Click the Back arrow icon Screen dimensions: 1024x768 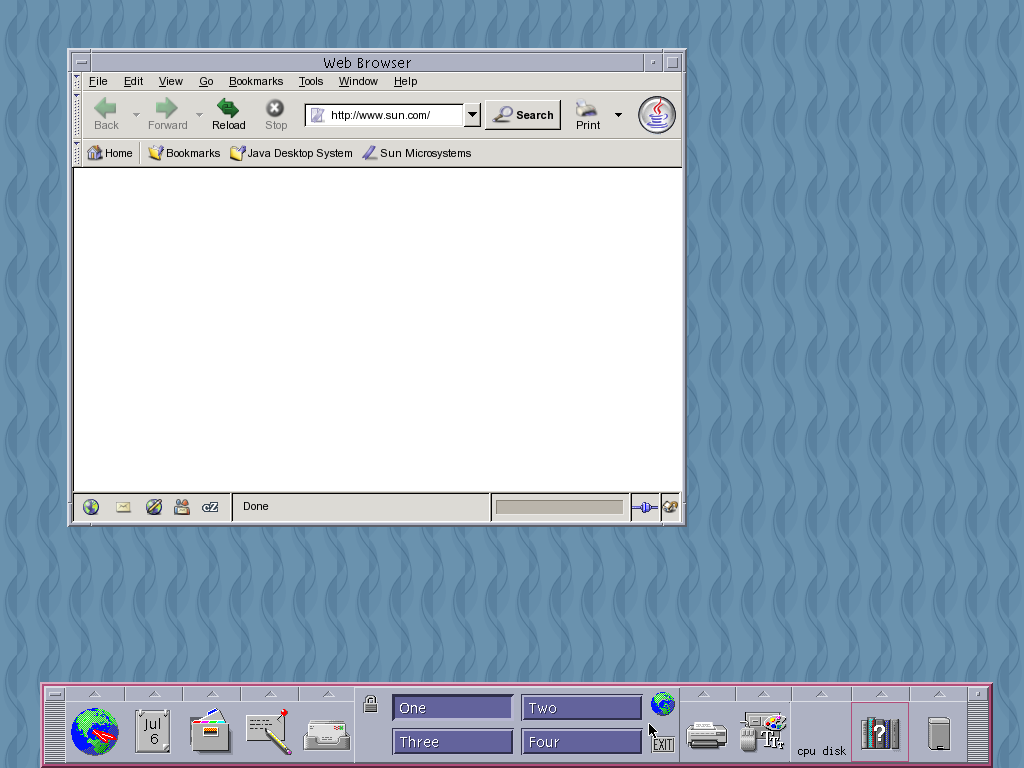click(x=106, y=108)
